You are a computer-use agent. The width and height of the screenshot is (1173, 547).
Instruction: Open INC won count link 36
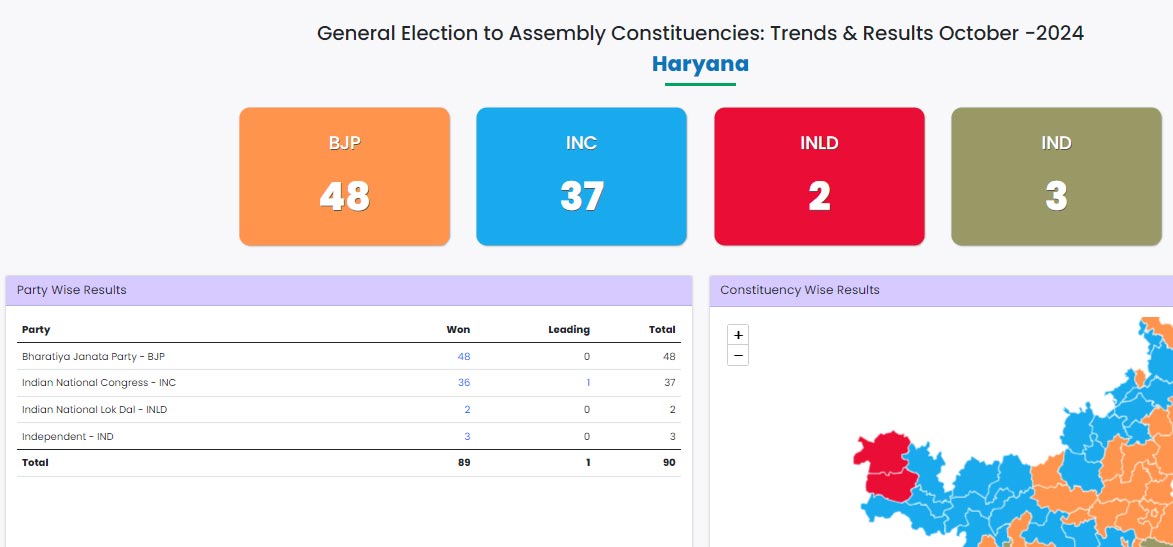pyautogui.click(x=464, y=382)
